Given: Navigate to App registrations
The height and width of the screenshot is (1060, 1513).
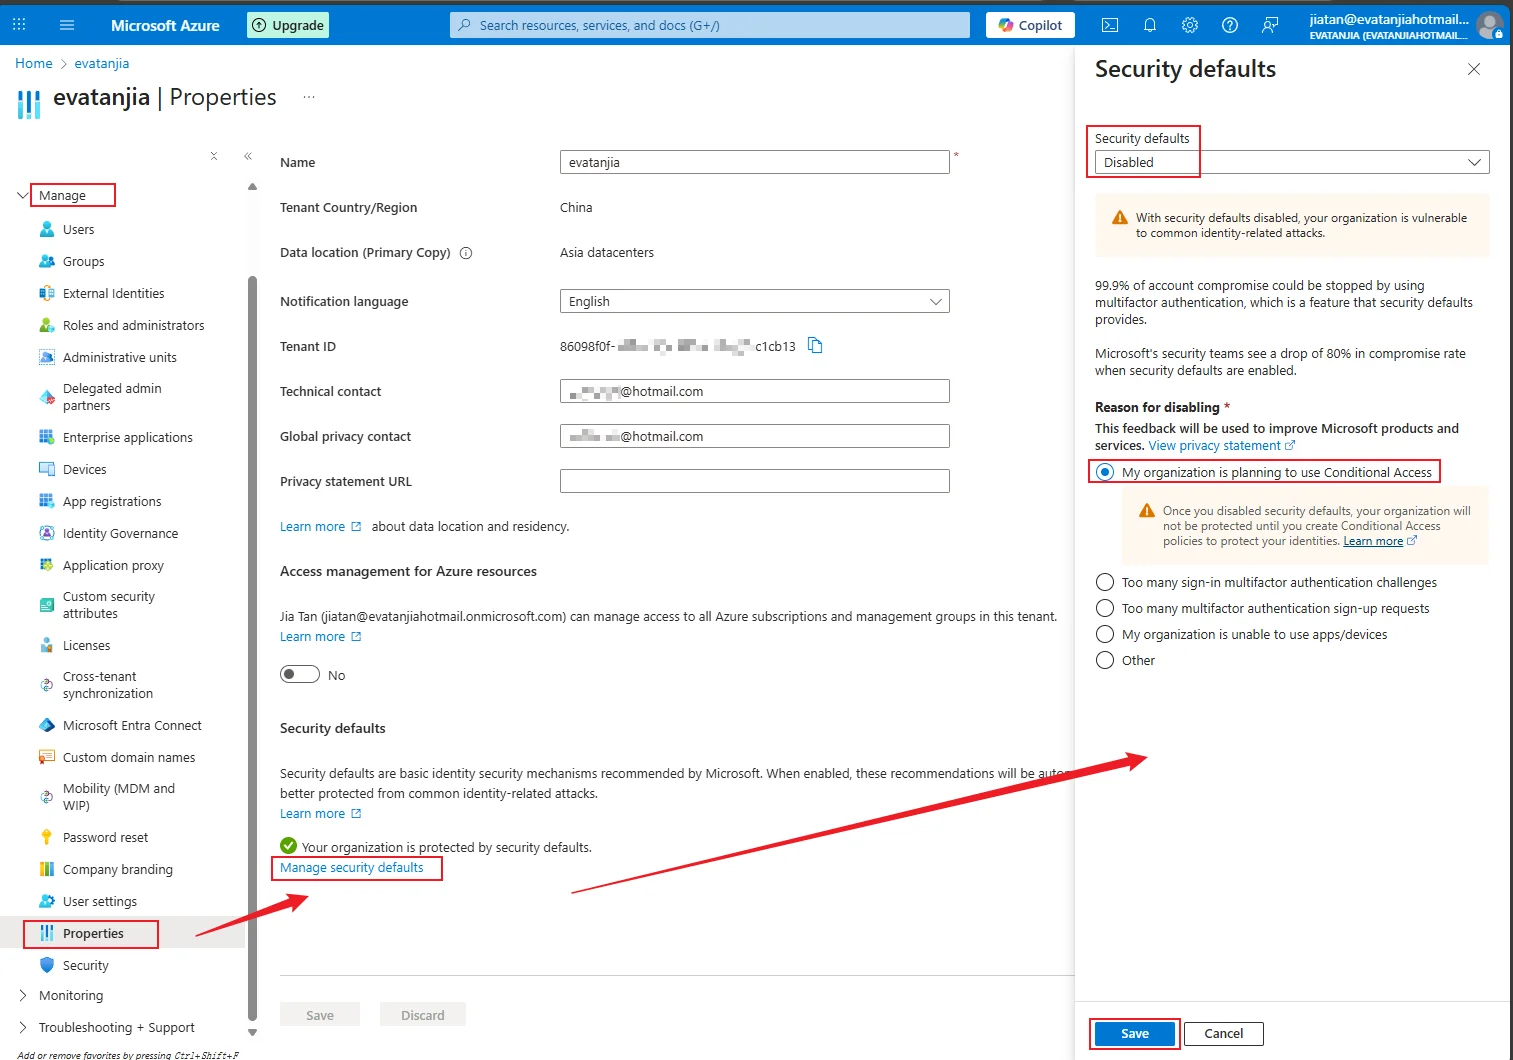Looking at the screenshot, I should tap(111, 501).
